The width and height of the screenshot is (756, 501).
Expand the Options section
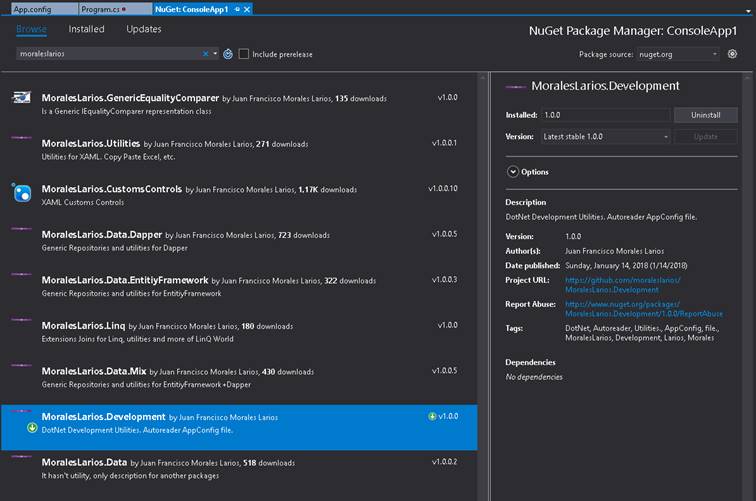click(x=513, y=172)
